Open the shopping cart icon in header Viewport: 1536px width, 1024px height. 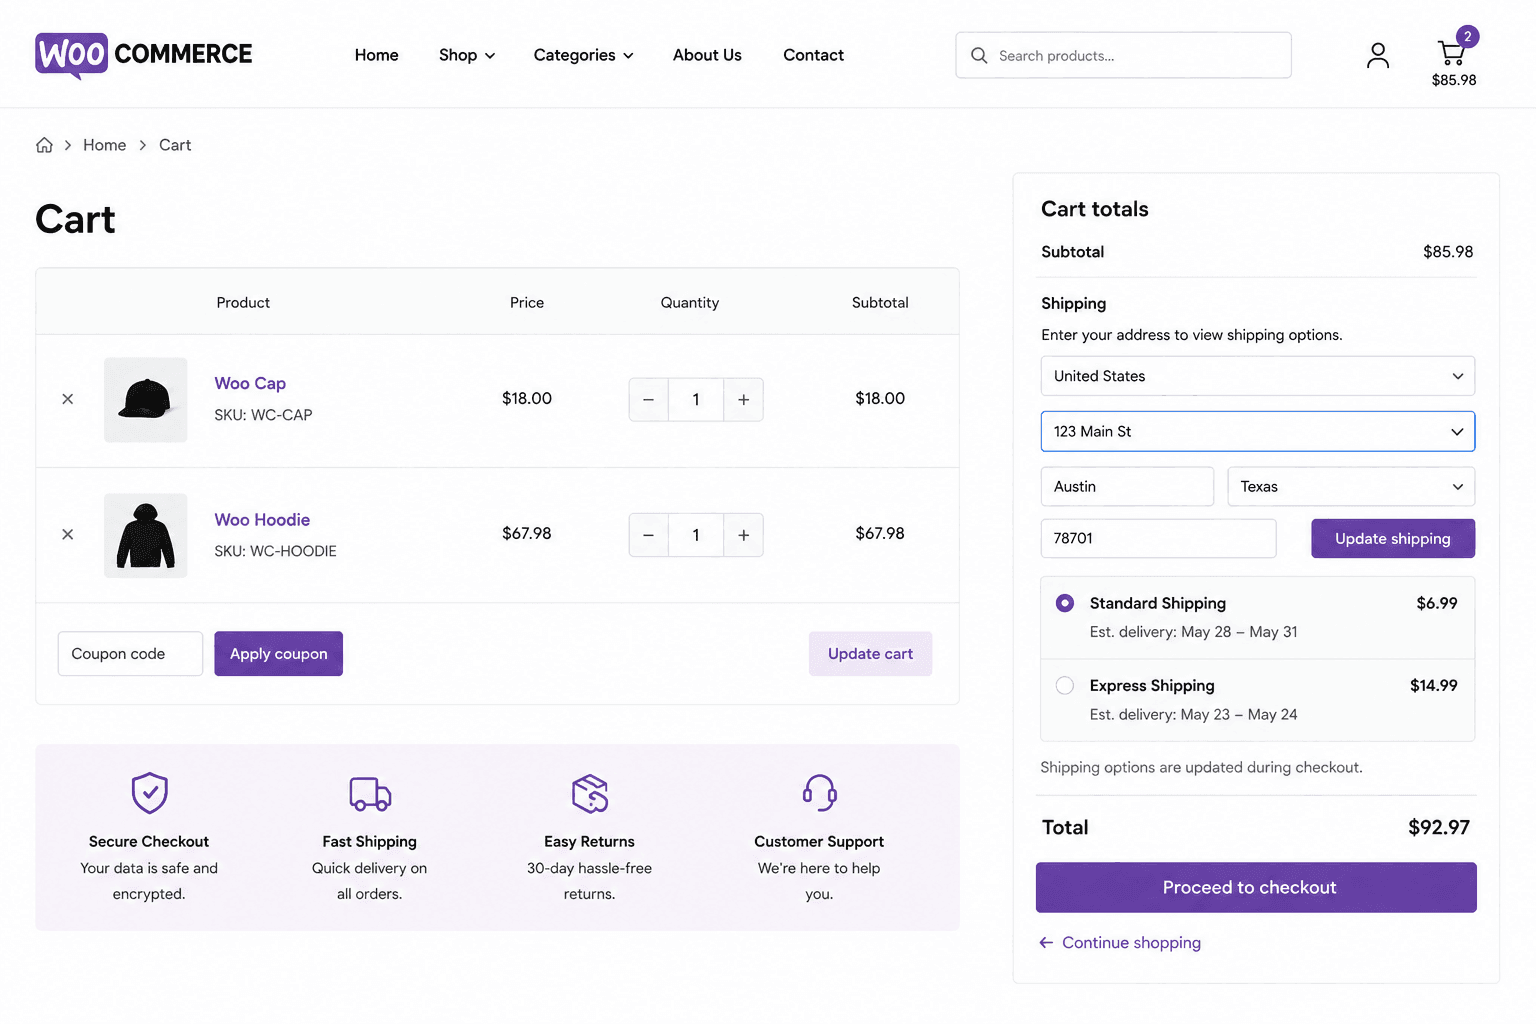point(1451,53)
